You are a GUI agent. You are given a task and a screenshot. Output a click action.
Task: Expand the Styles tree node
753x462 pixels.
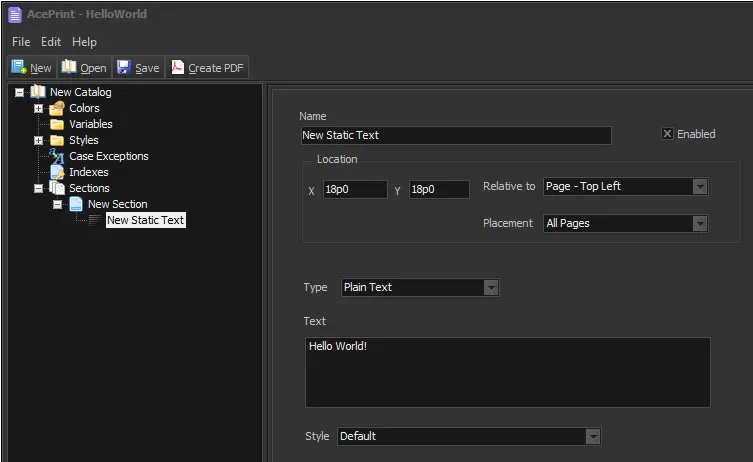point(38,140)
